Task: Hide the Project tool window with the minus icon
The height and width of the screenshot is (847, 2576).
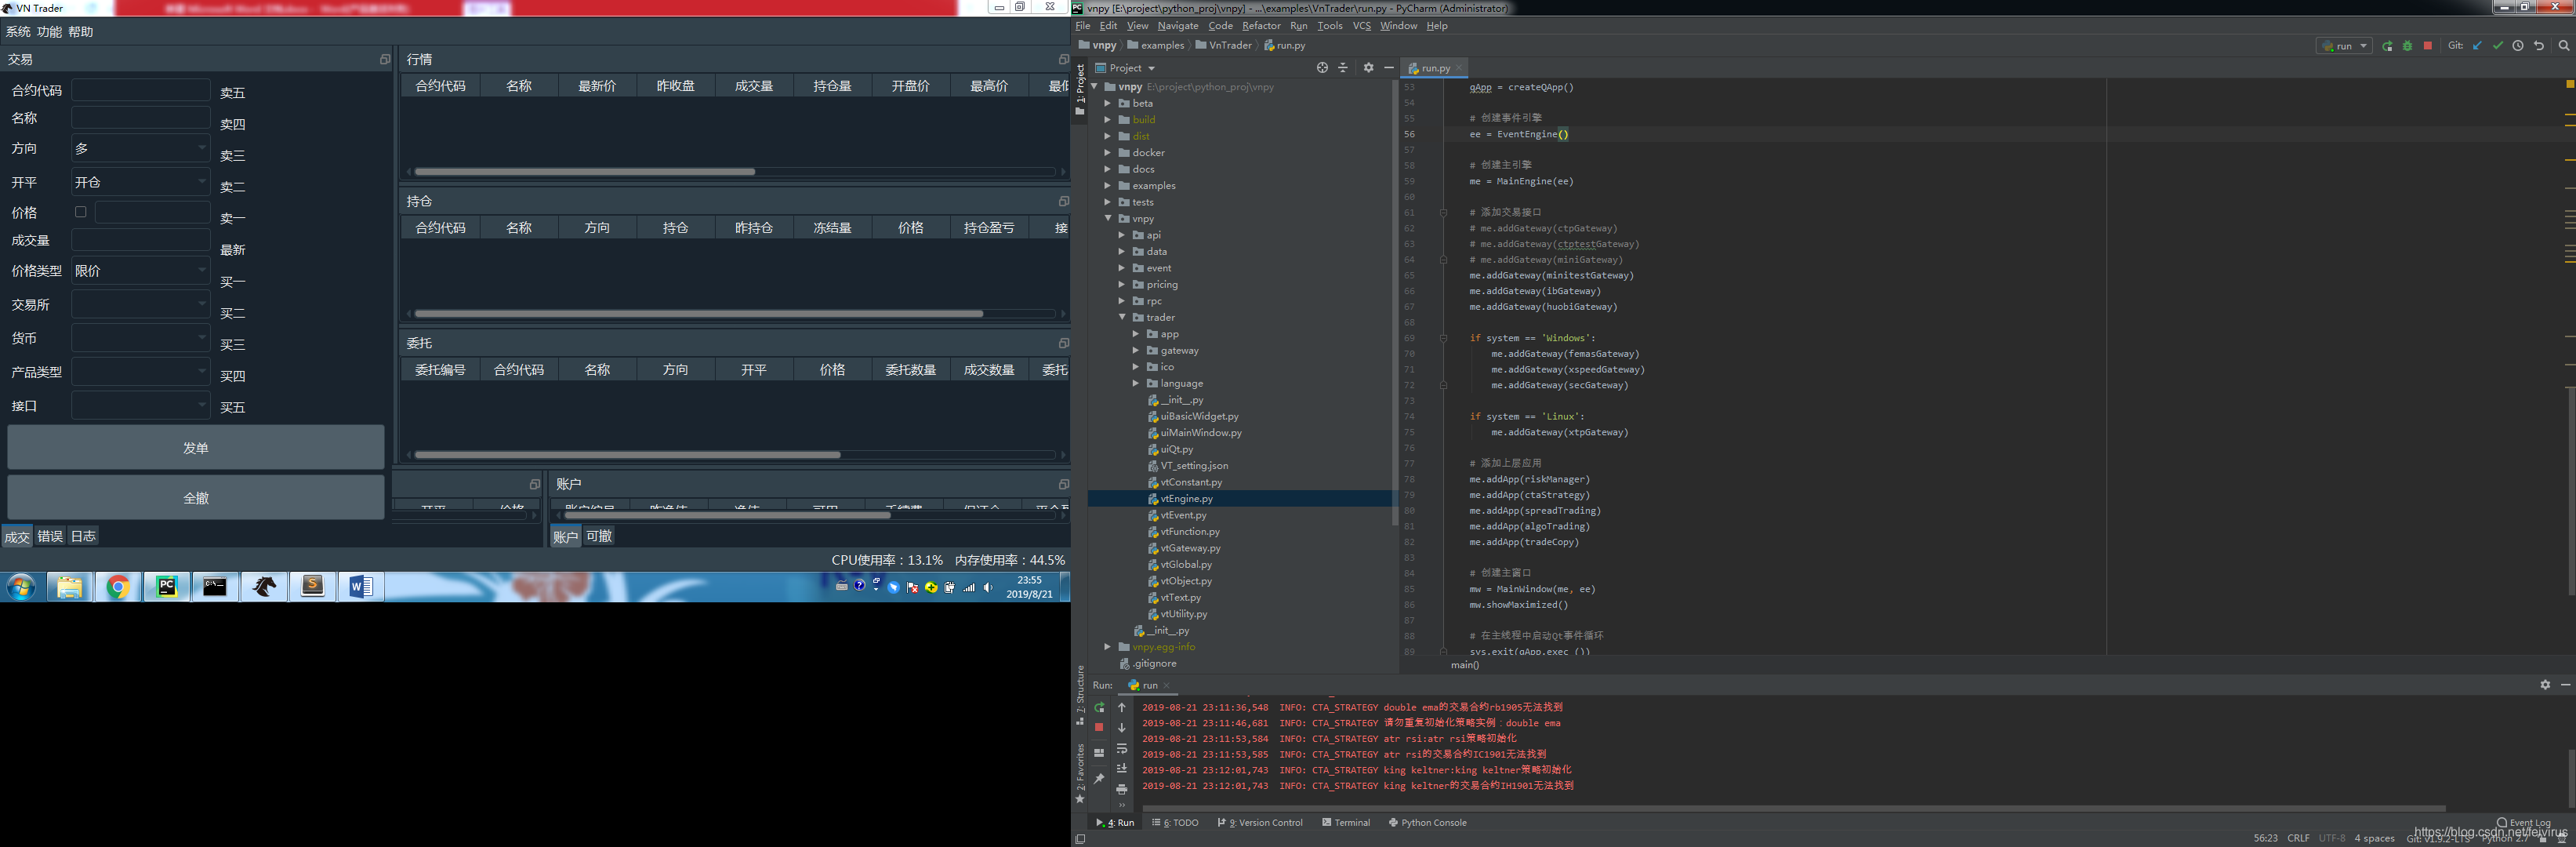Action: point(1389,68)
